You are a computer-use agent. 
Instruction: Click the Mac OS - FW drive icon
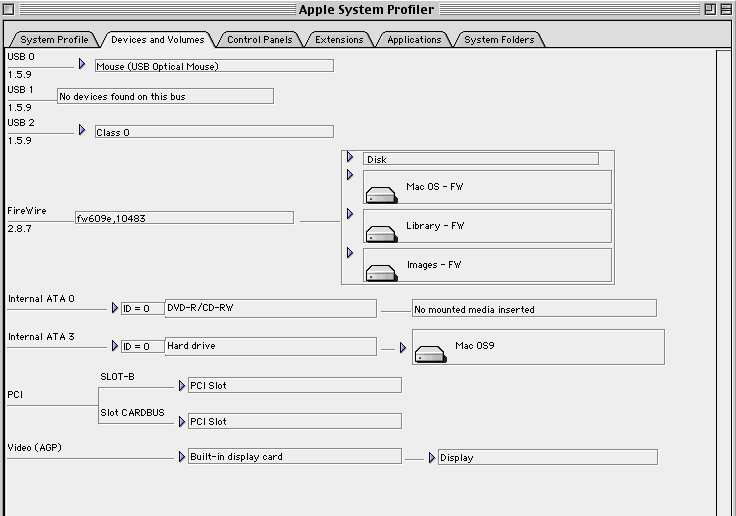pyautogui.click(x=382, y=195)
